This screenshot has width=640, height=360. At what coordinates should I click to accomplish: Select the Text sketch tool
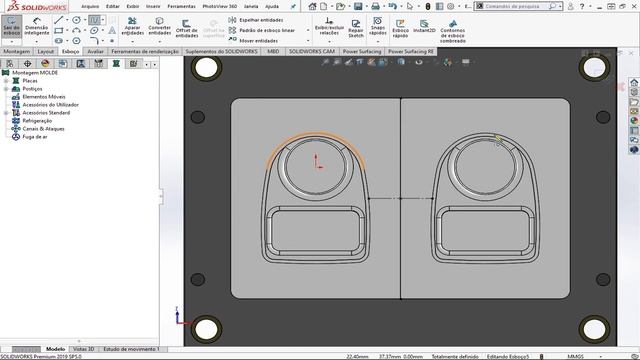point(112,31)
